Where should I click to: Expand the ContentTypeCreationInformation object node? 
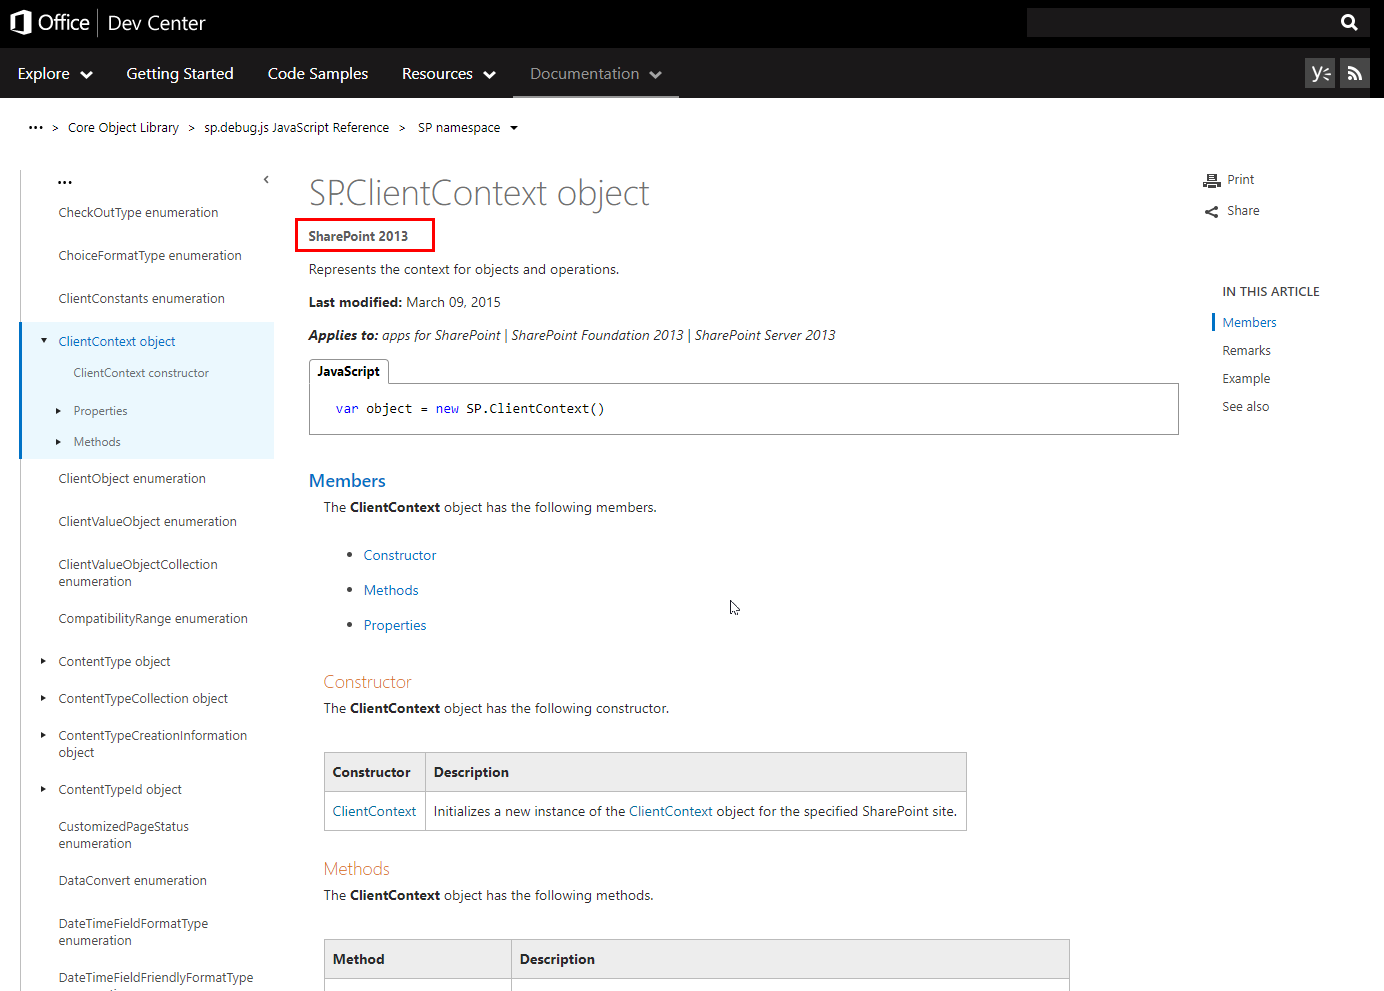(x=43, y=735)
